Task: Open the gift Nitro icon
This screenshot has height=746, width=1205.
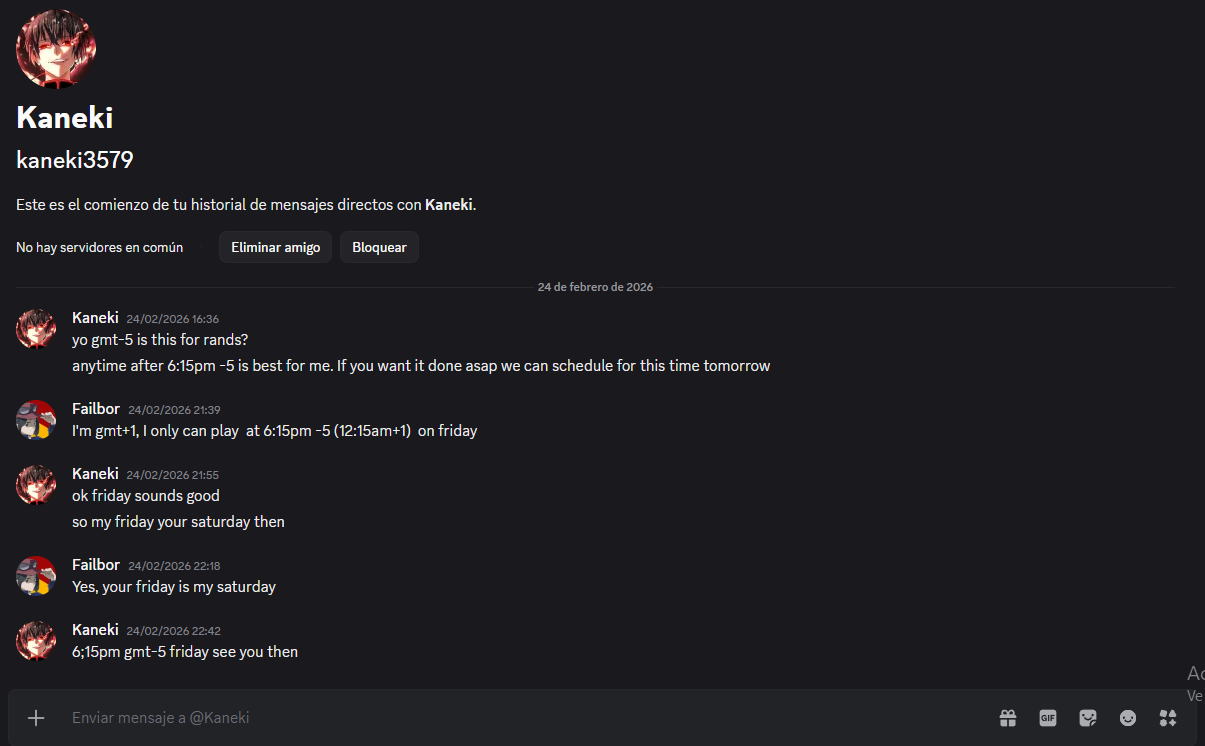Action: coord(1007,718)
